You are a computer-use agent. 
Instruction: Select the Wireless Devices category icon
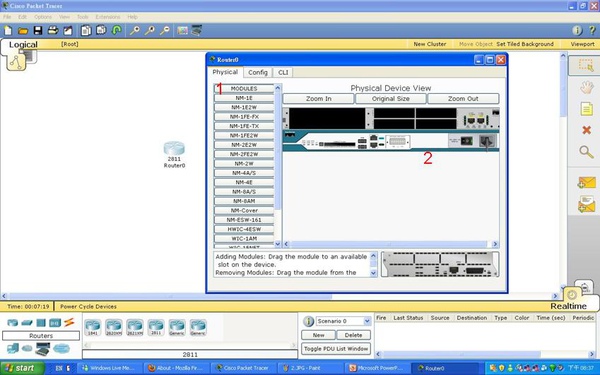55,323
